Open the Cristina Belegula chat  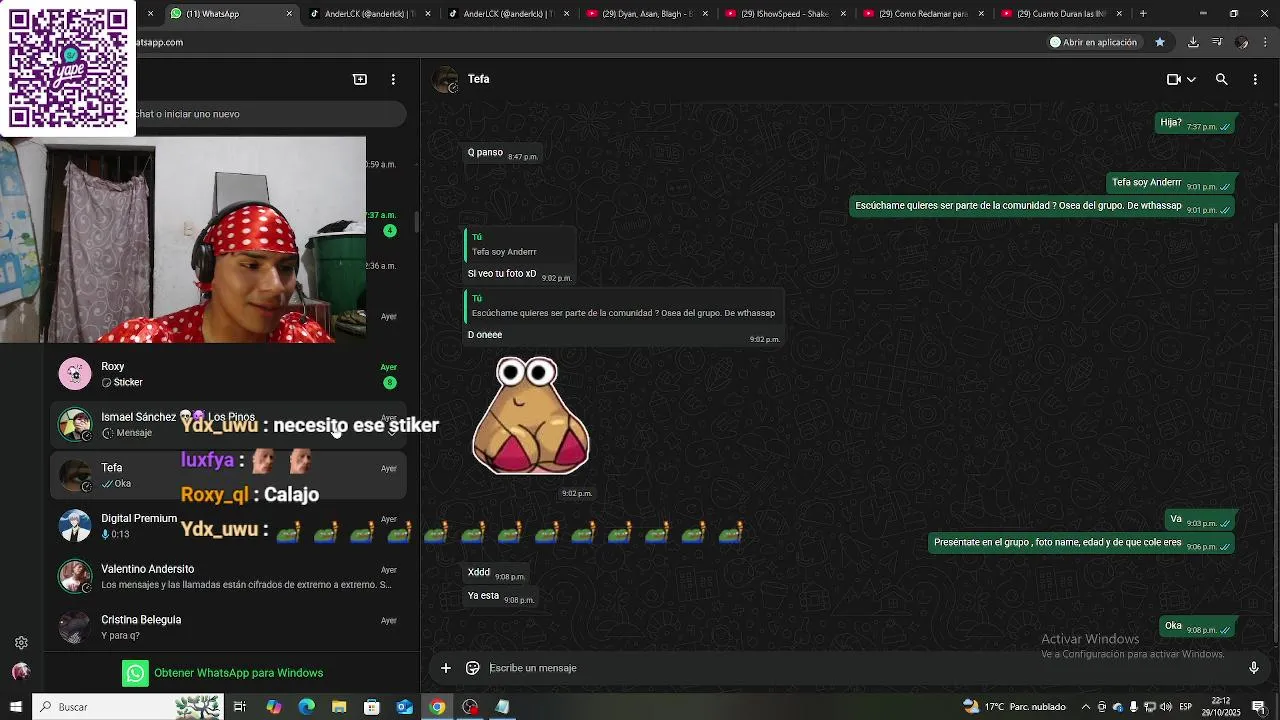coord(229,627)
